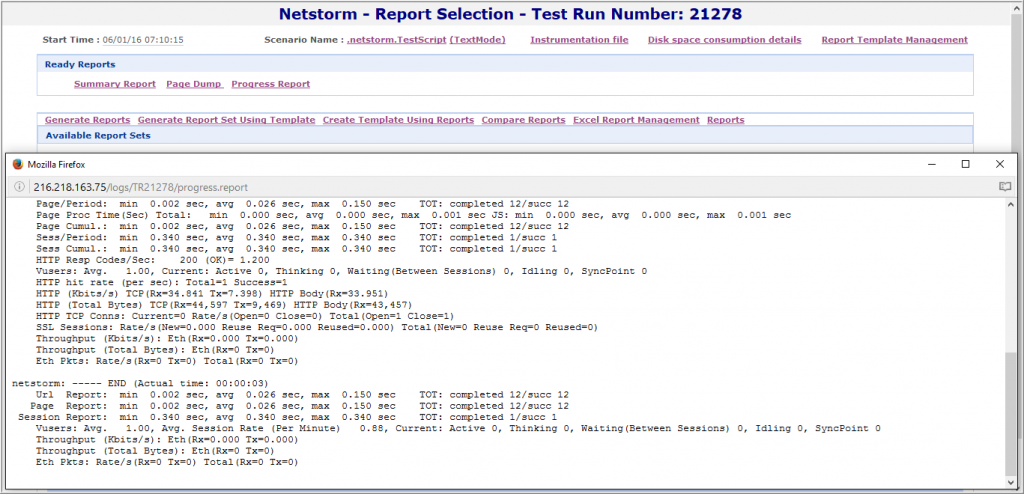Open the .netstorm.TestScript scenario link
This screenshot has width=1024, height=494.
tap(397, 40)
